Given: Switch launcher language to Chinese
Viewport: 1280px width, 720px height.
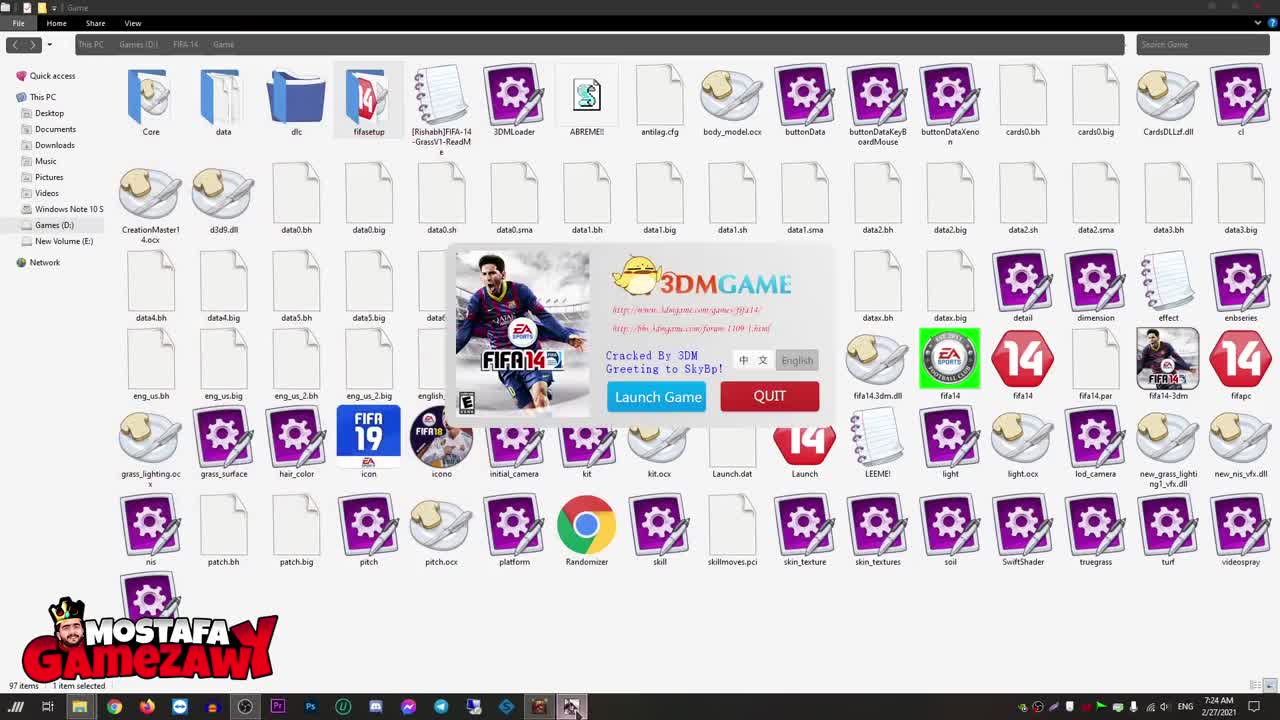Looking at the screenshot, I should 753,360.
